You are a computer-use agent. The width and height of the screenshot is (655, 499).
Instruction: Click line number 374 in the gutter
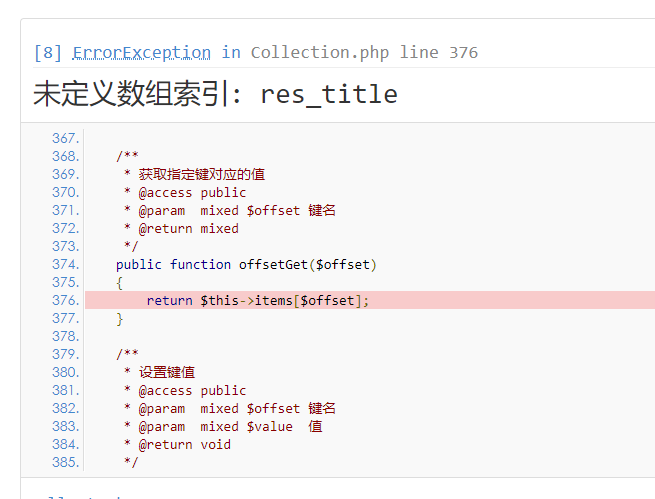click(65, 264)
